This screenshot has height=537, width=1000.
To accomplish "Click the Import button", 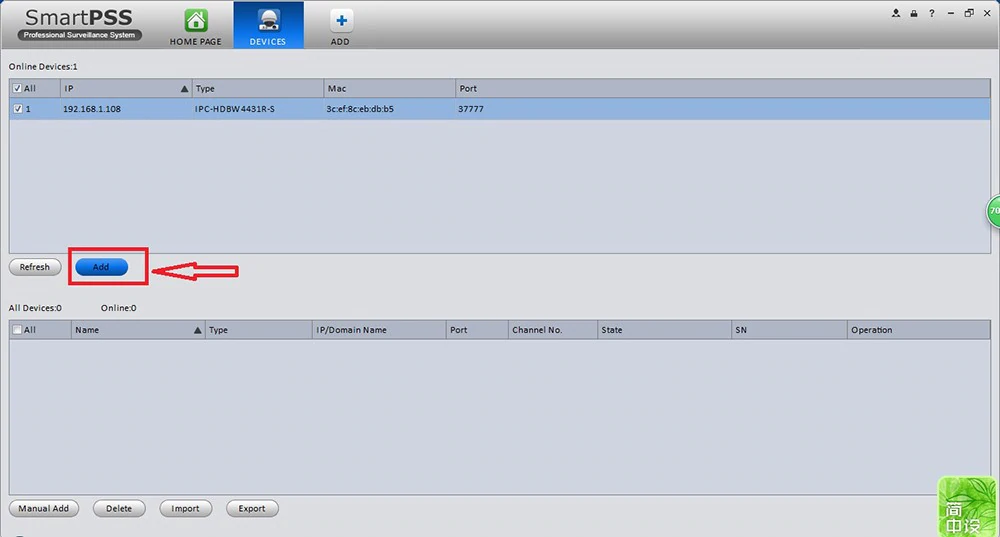I will click(x=185, y=508).
